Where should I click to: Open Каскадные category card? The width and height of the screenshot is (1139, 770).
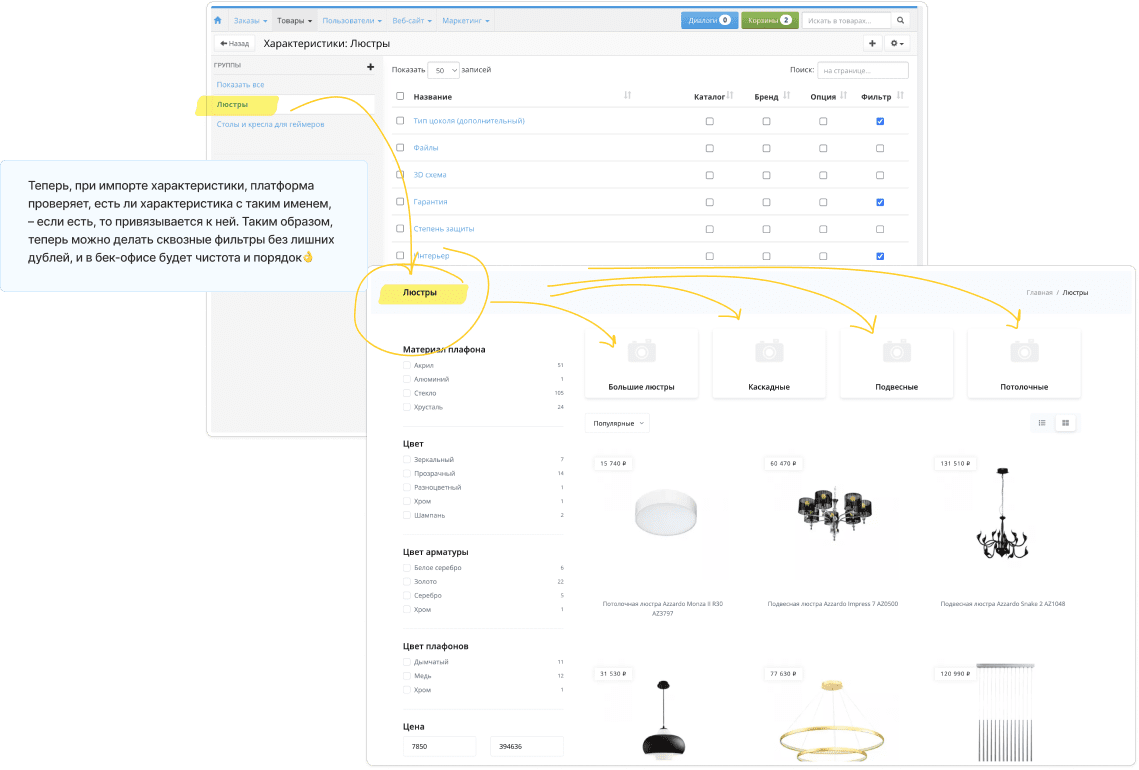click(769, 364)
